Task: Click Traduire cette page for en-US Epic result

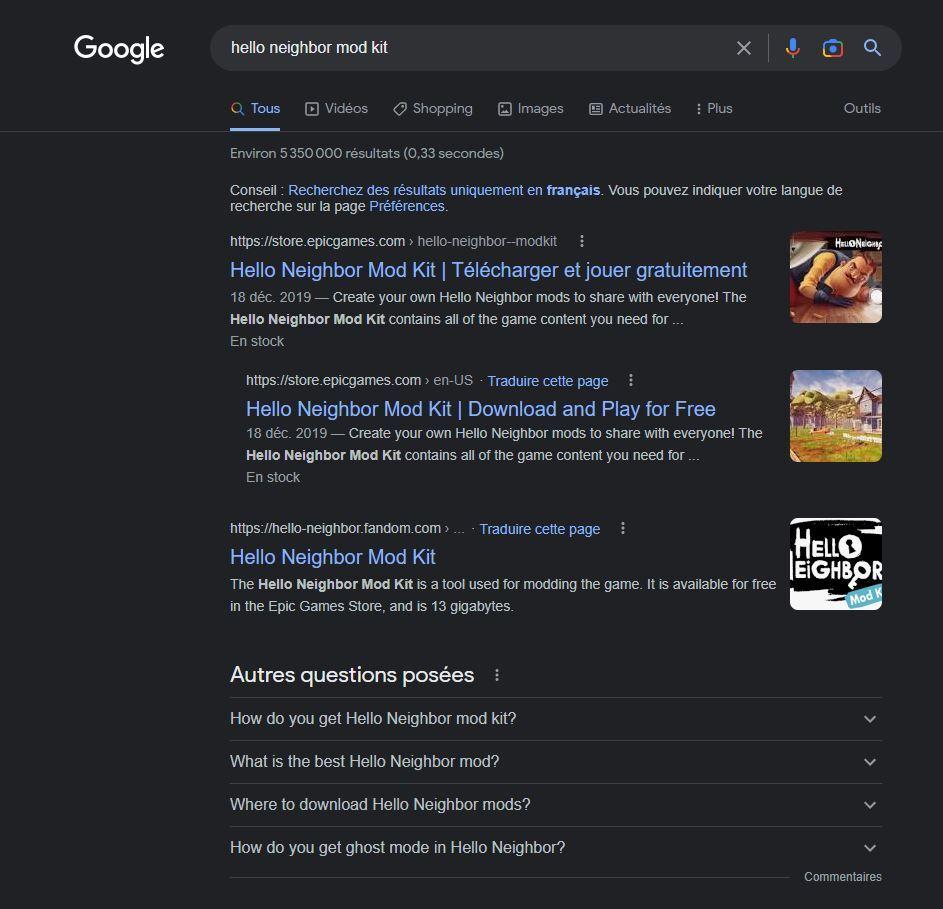Action: point(547,381)
